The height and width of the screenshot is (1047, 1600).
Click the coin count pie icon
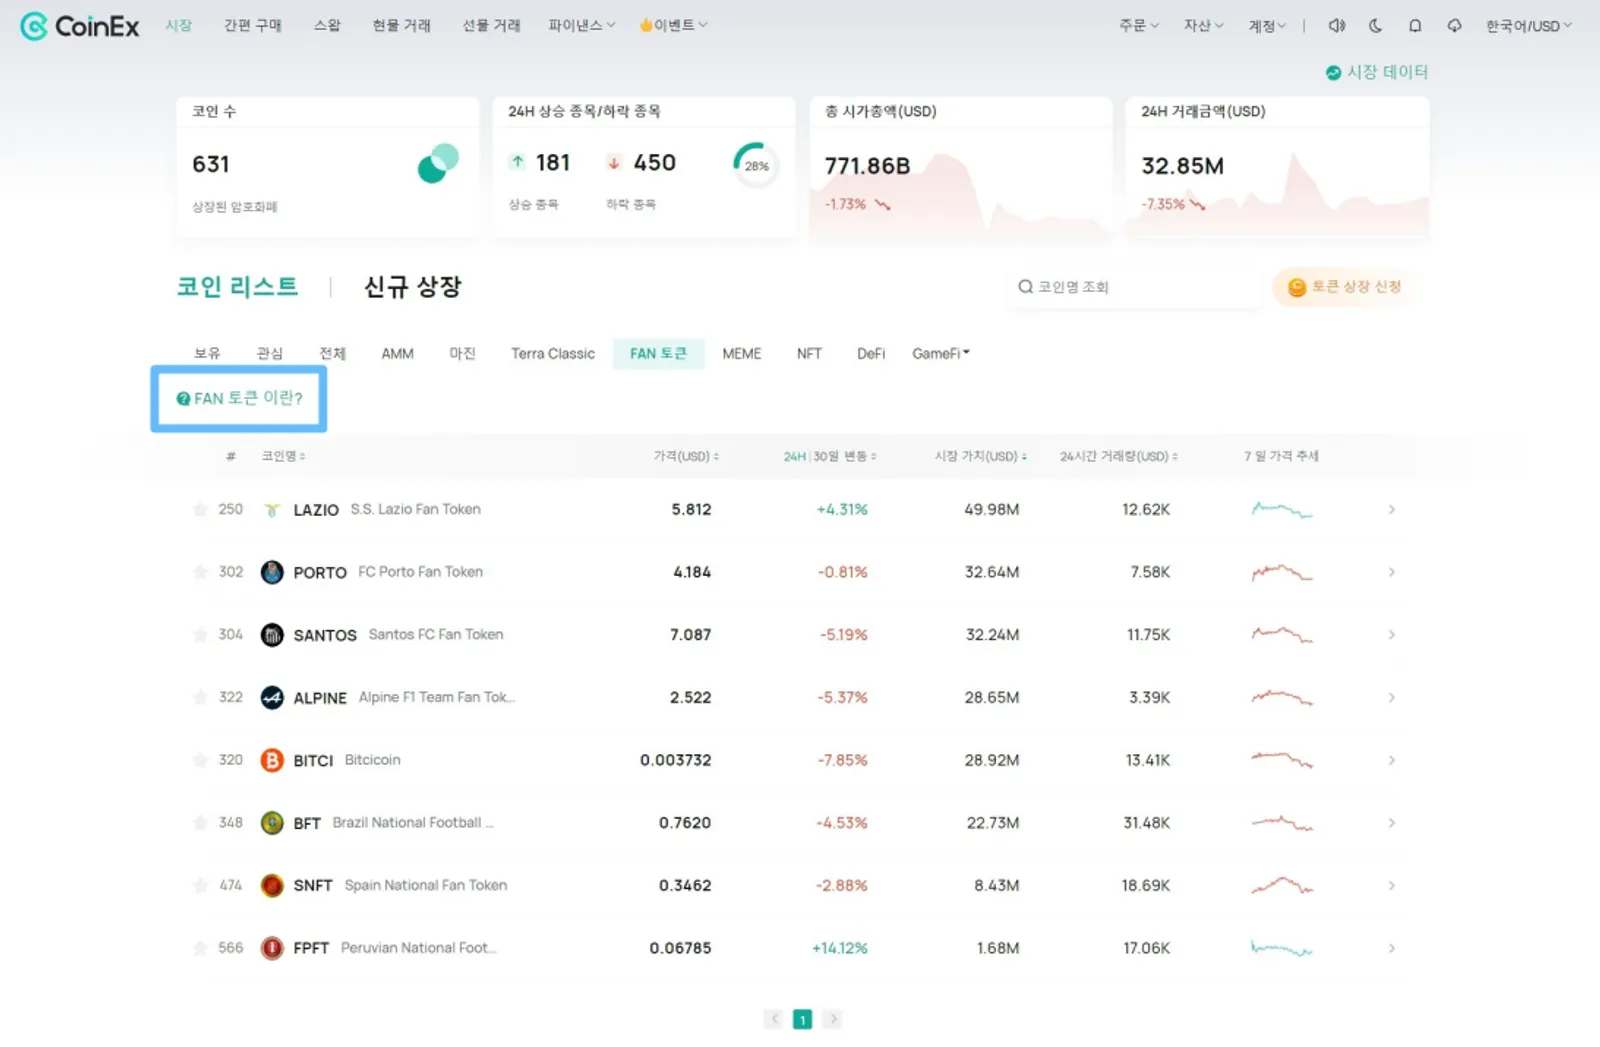point(438,164)
